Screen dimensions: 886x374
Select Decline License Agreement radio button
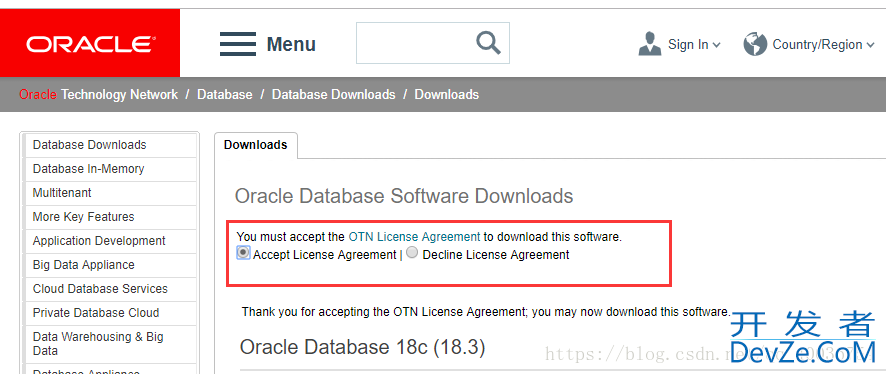412,253
